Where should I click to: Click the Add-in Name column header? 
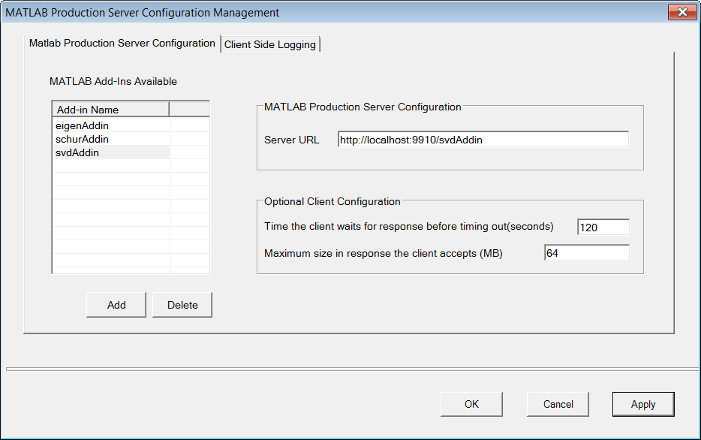coord(111,110)
